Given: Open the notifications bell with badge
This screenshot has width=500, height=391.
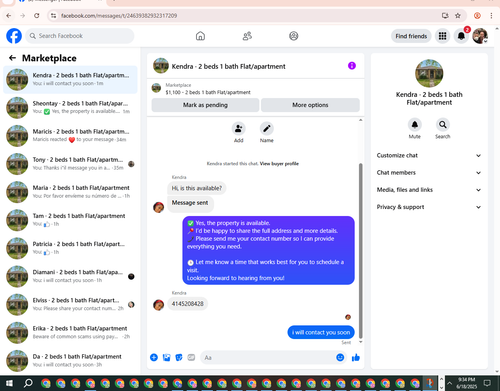Looking at the screenshot, I should point(461,36).
